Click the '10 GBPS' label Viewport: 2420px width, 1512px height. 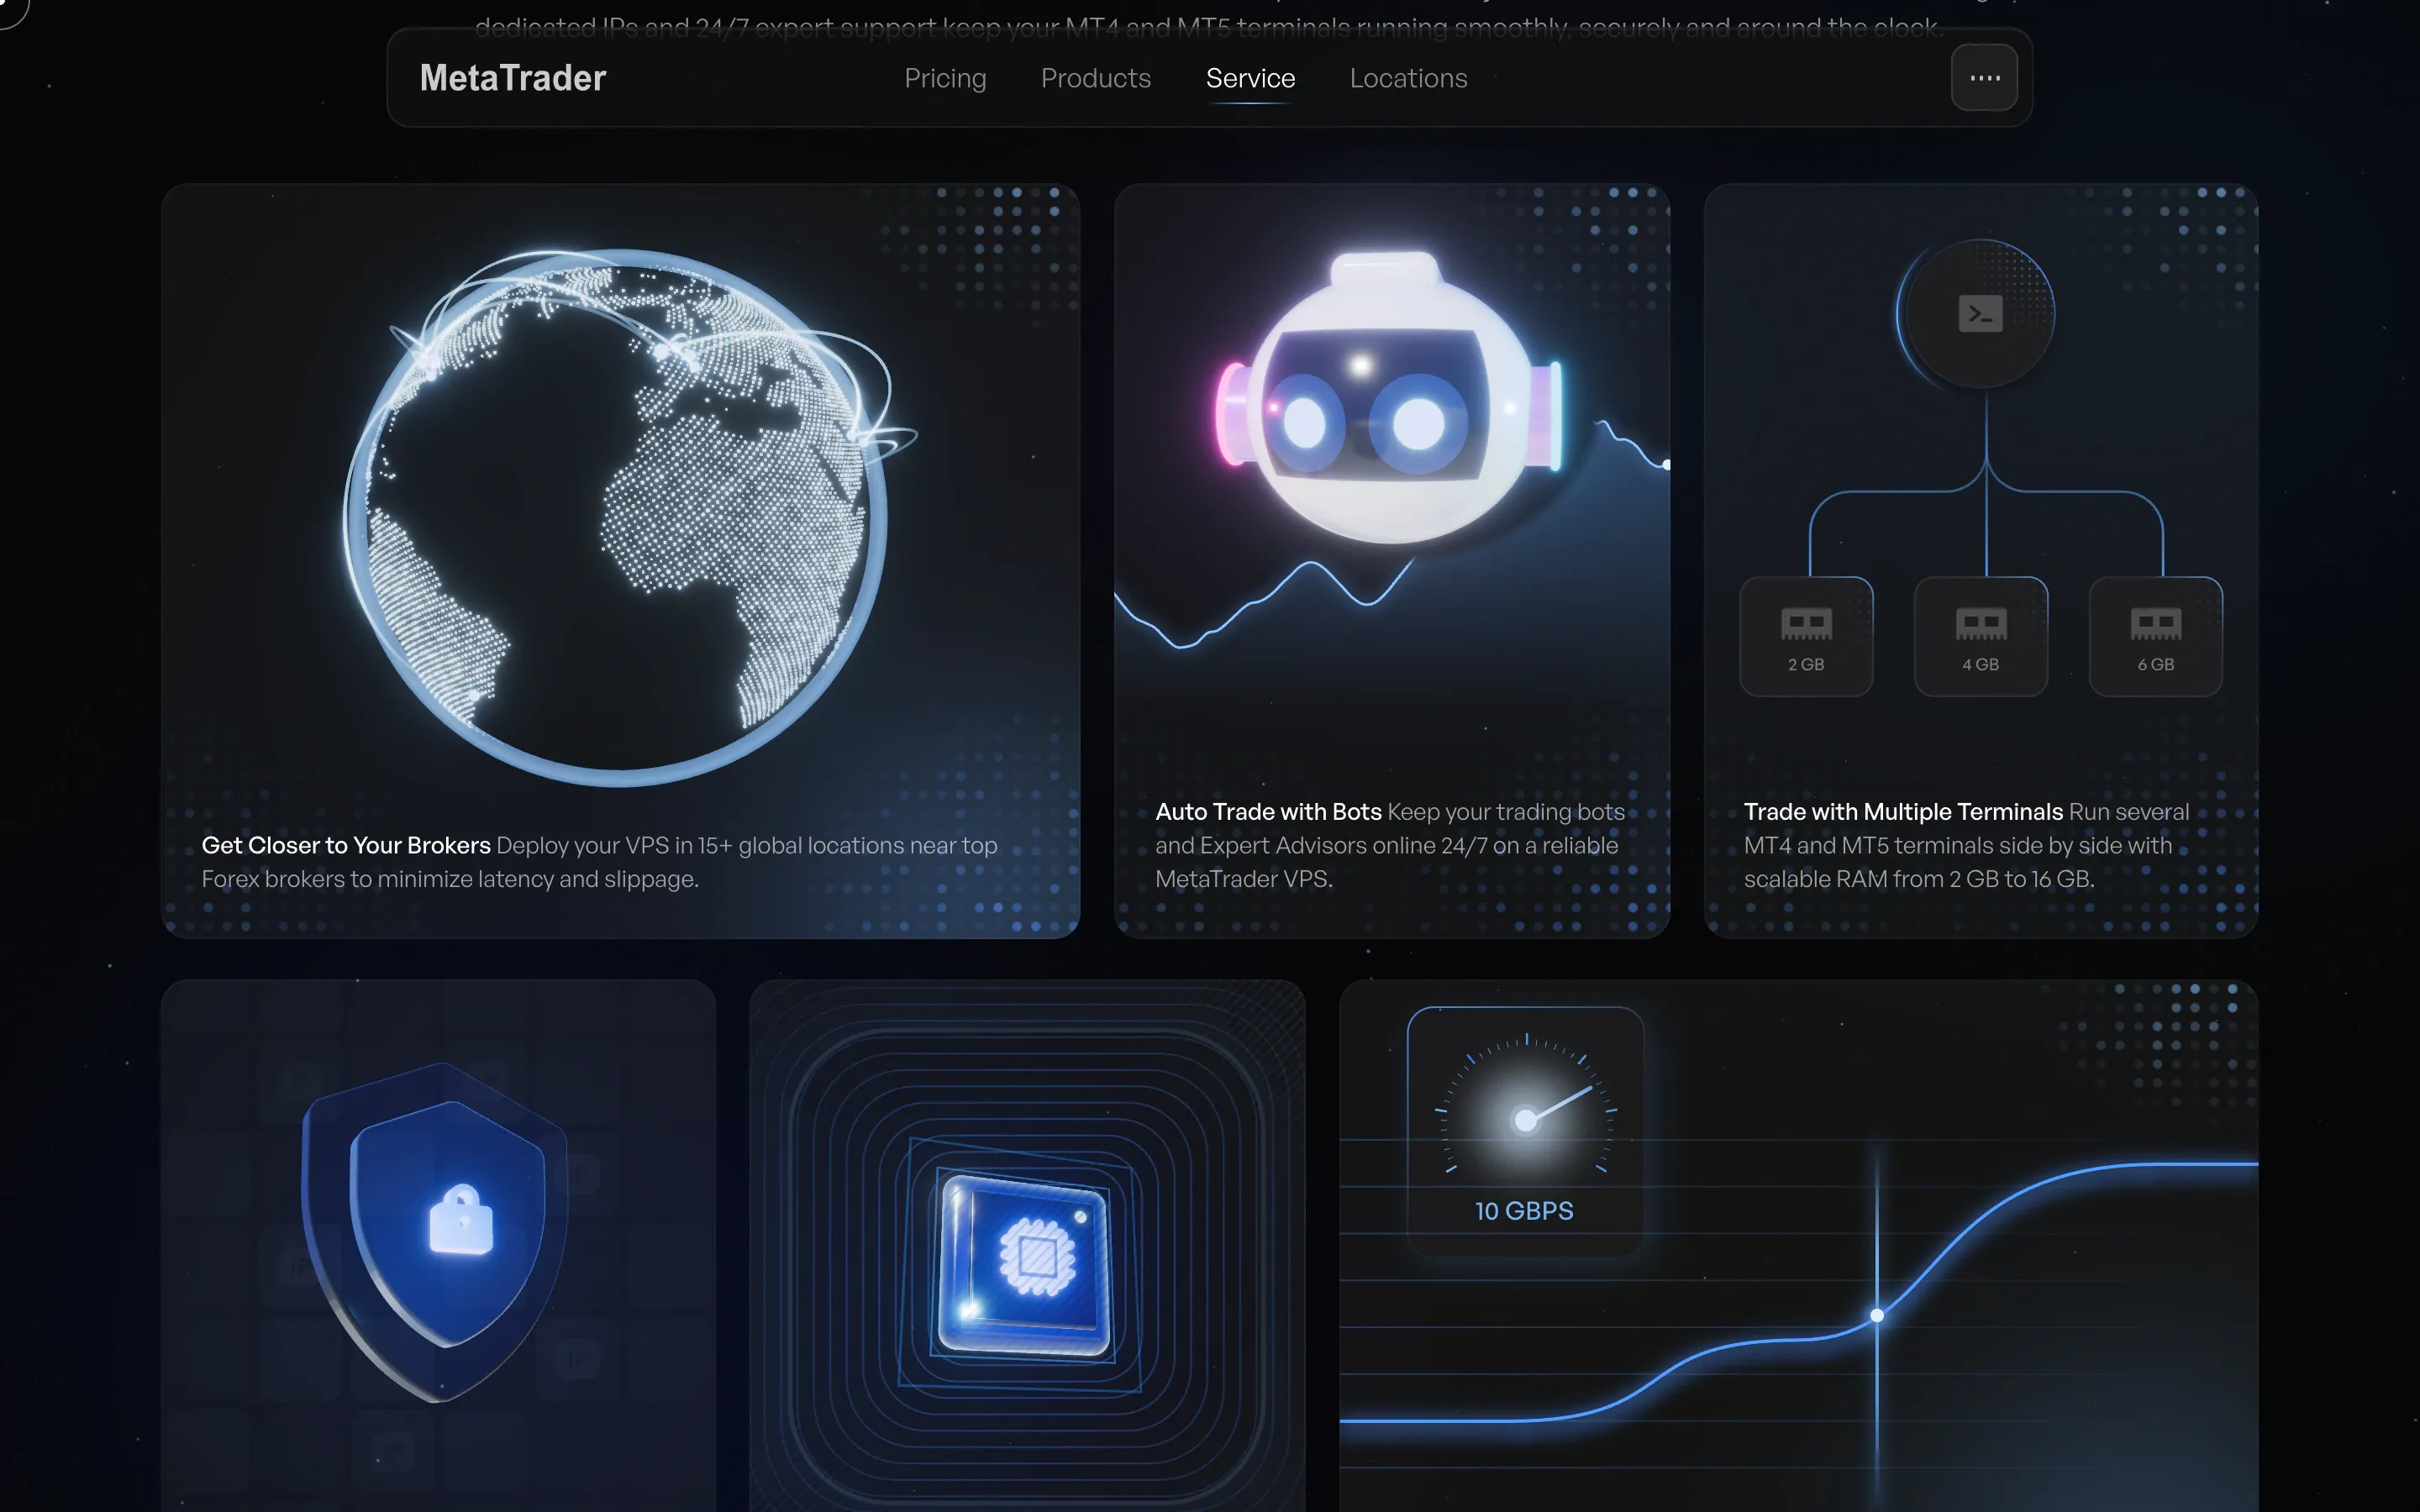pos(1524,1211)
